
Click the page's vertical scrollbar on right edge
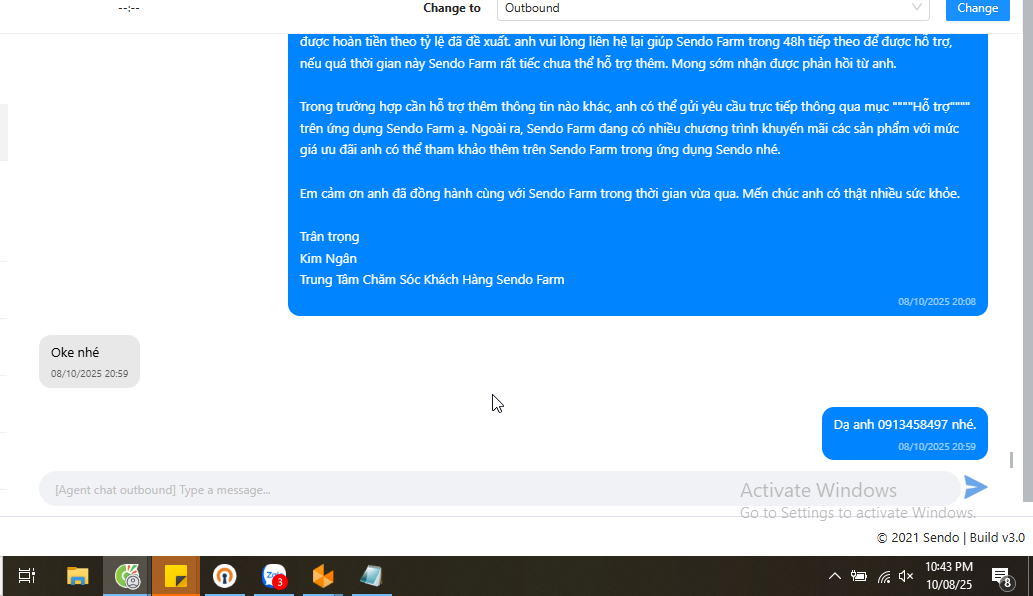click(1028, 250)
